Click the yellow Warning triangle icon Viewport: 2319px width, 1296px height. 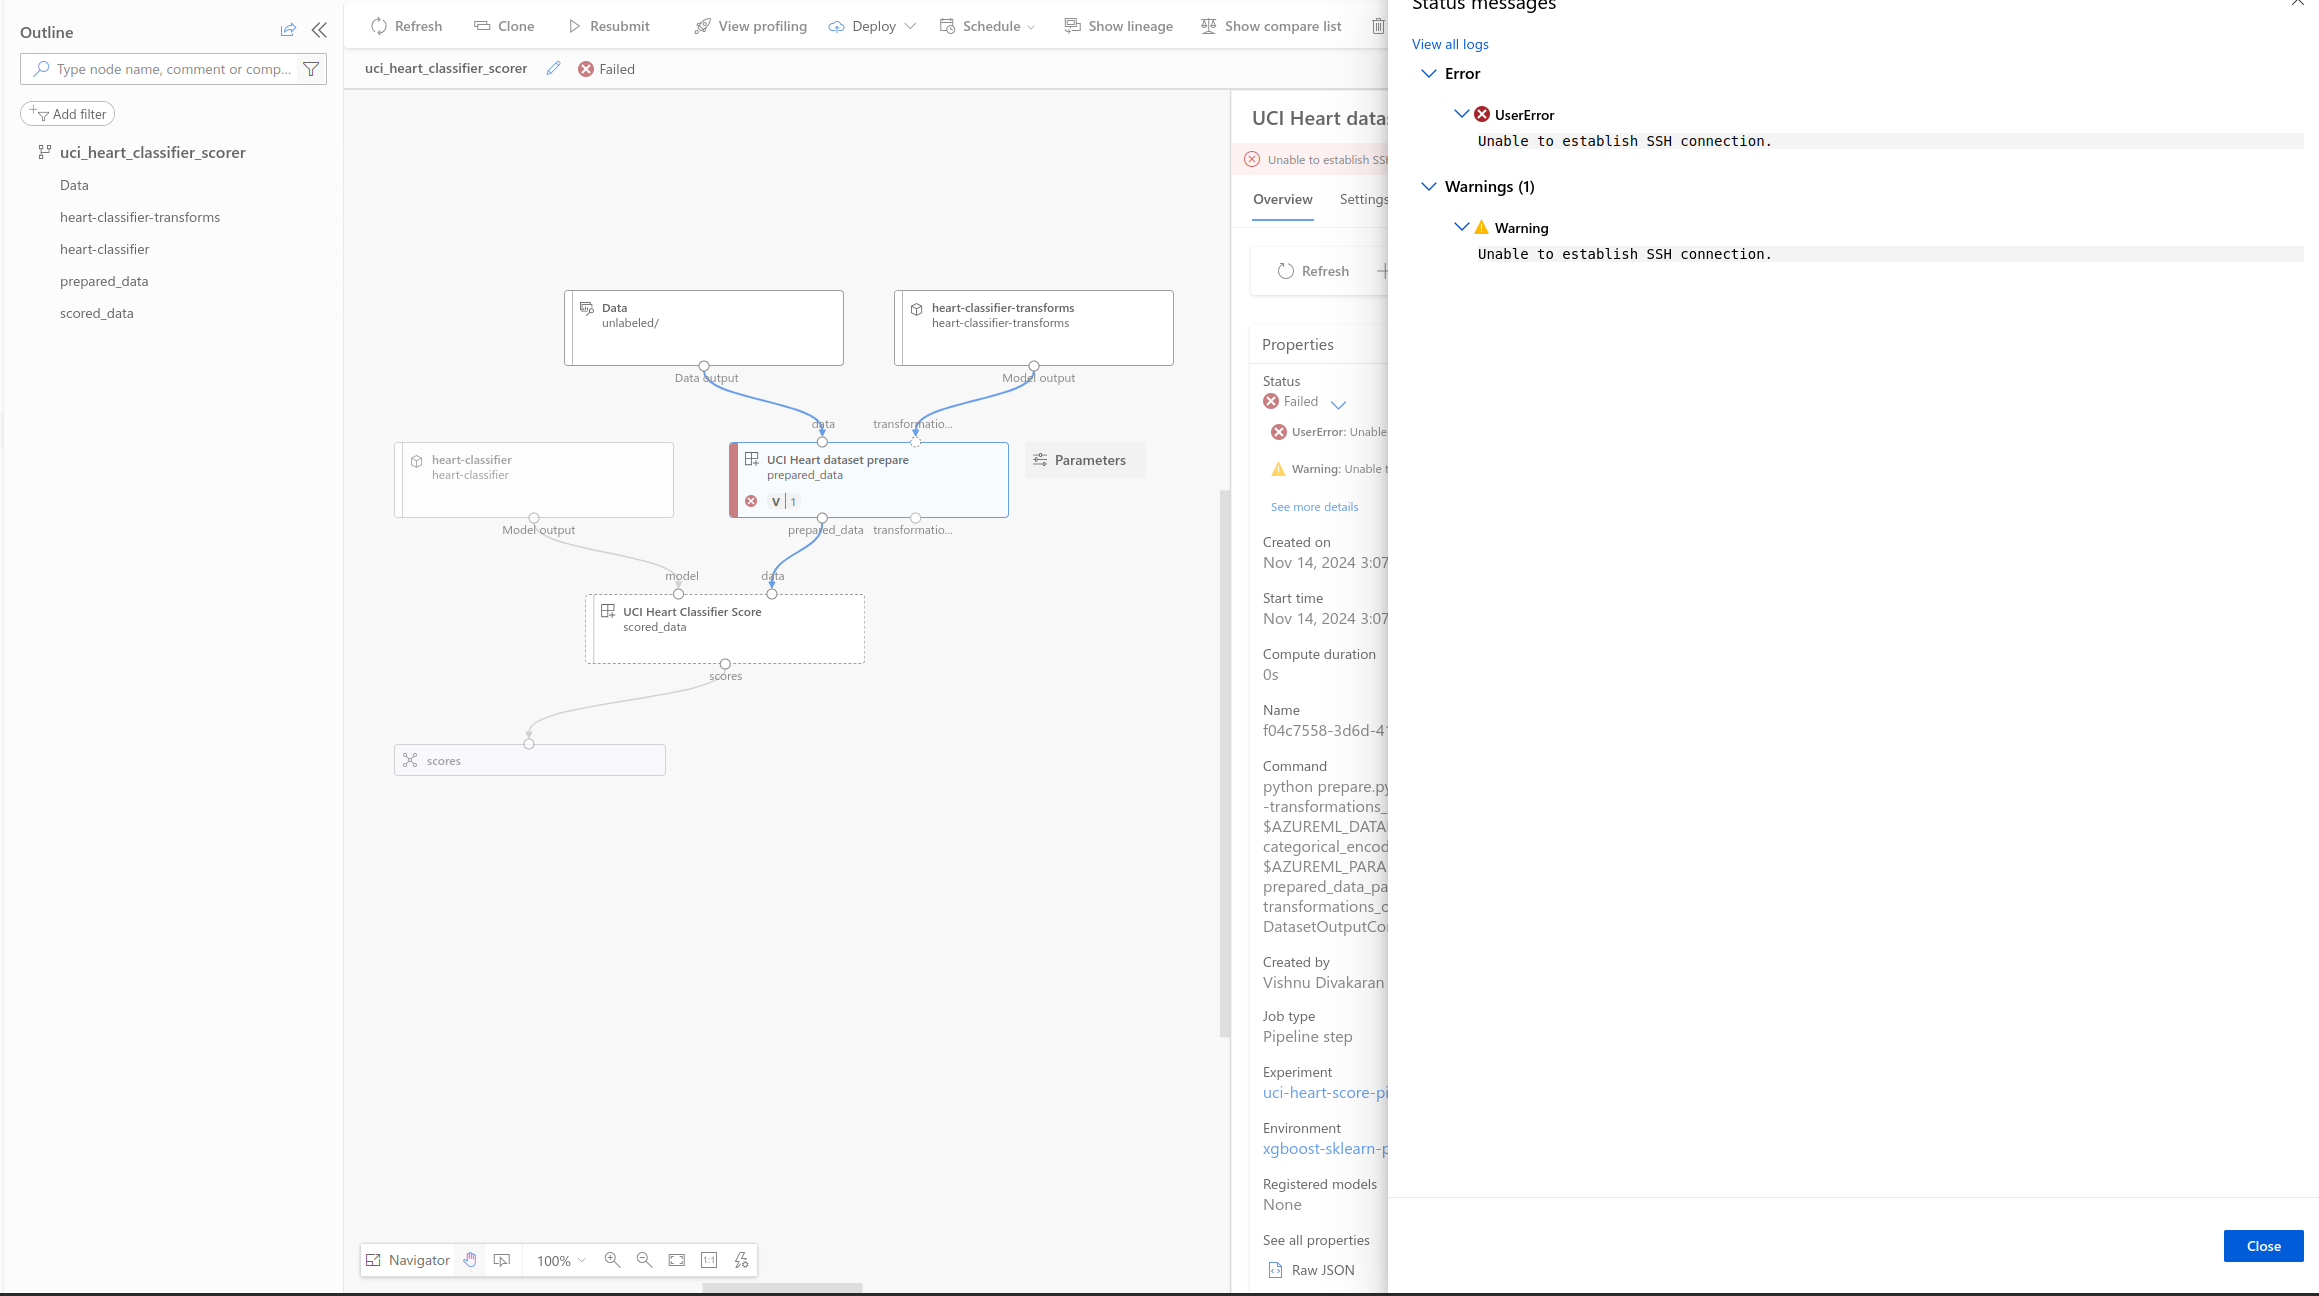point(1481,227)
